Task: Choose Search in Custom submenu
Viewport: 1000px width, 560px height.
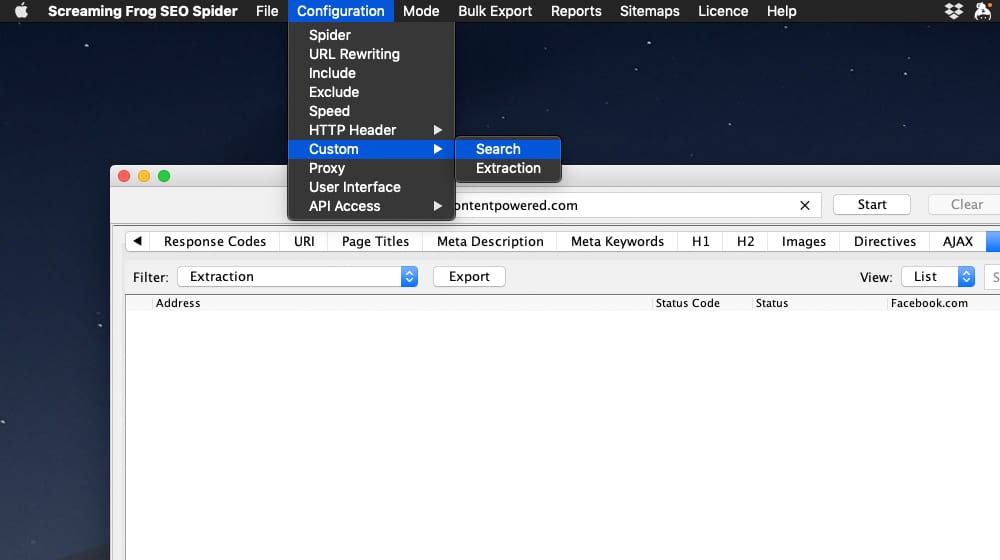Action: 508,149
